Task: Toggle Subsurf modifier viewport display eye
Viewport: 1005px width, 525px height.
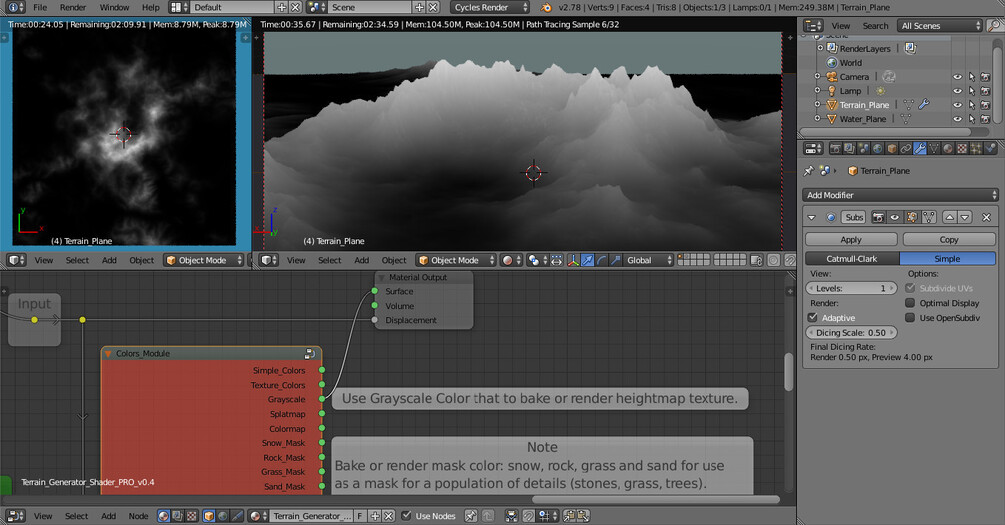Action: pyautogui.click(x=895, y=217)
